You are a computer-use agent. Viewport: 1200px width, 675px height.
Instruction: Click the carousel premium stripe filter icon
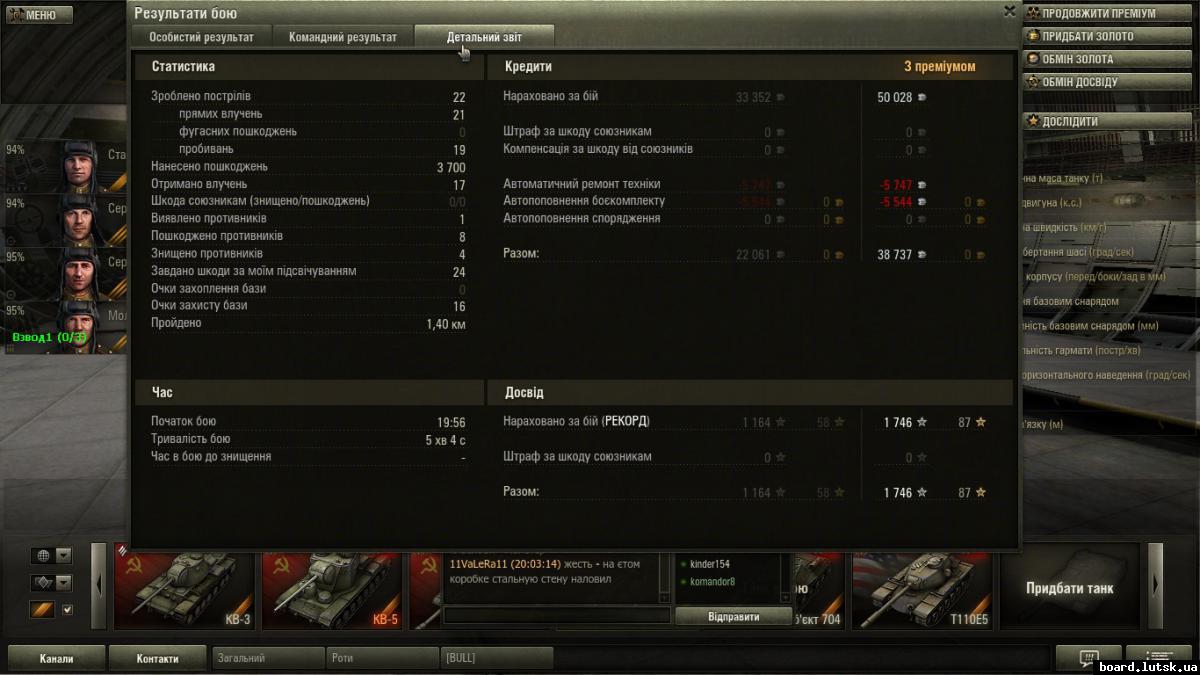(42, 610)
